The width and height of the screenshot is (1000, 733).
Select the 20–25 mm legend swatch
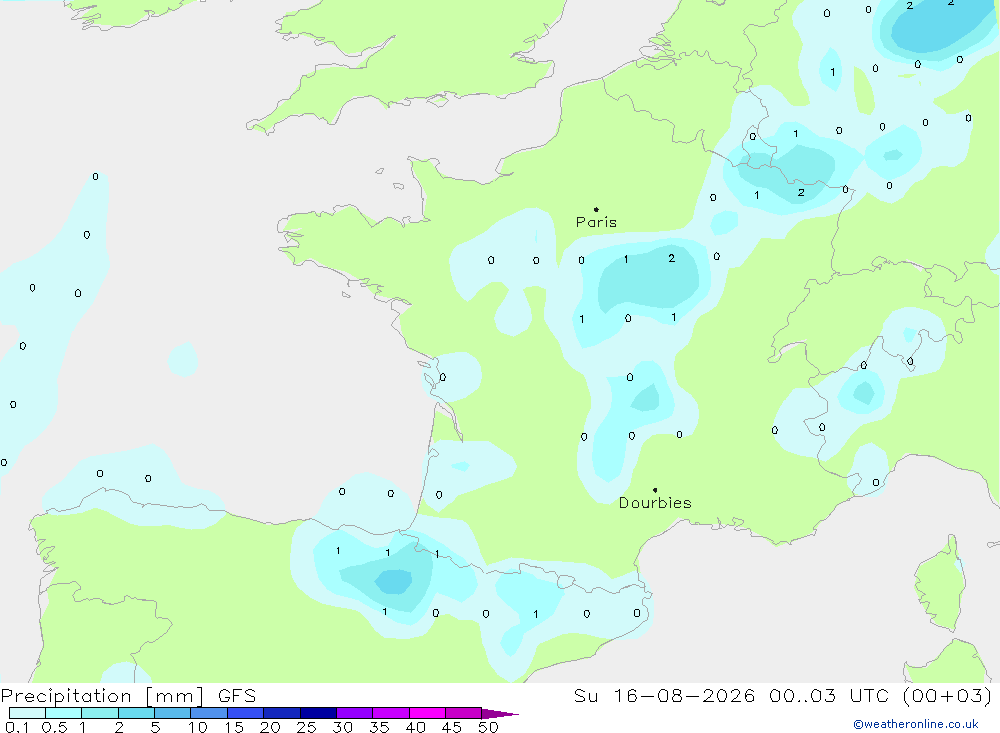pos(282,713)
